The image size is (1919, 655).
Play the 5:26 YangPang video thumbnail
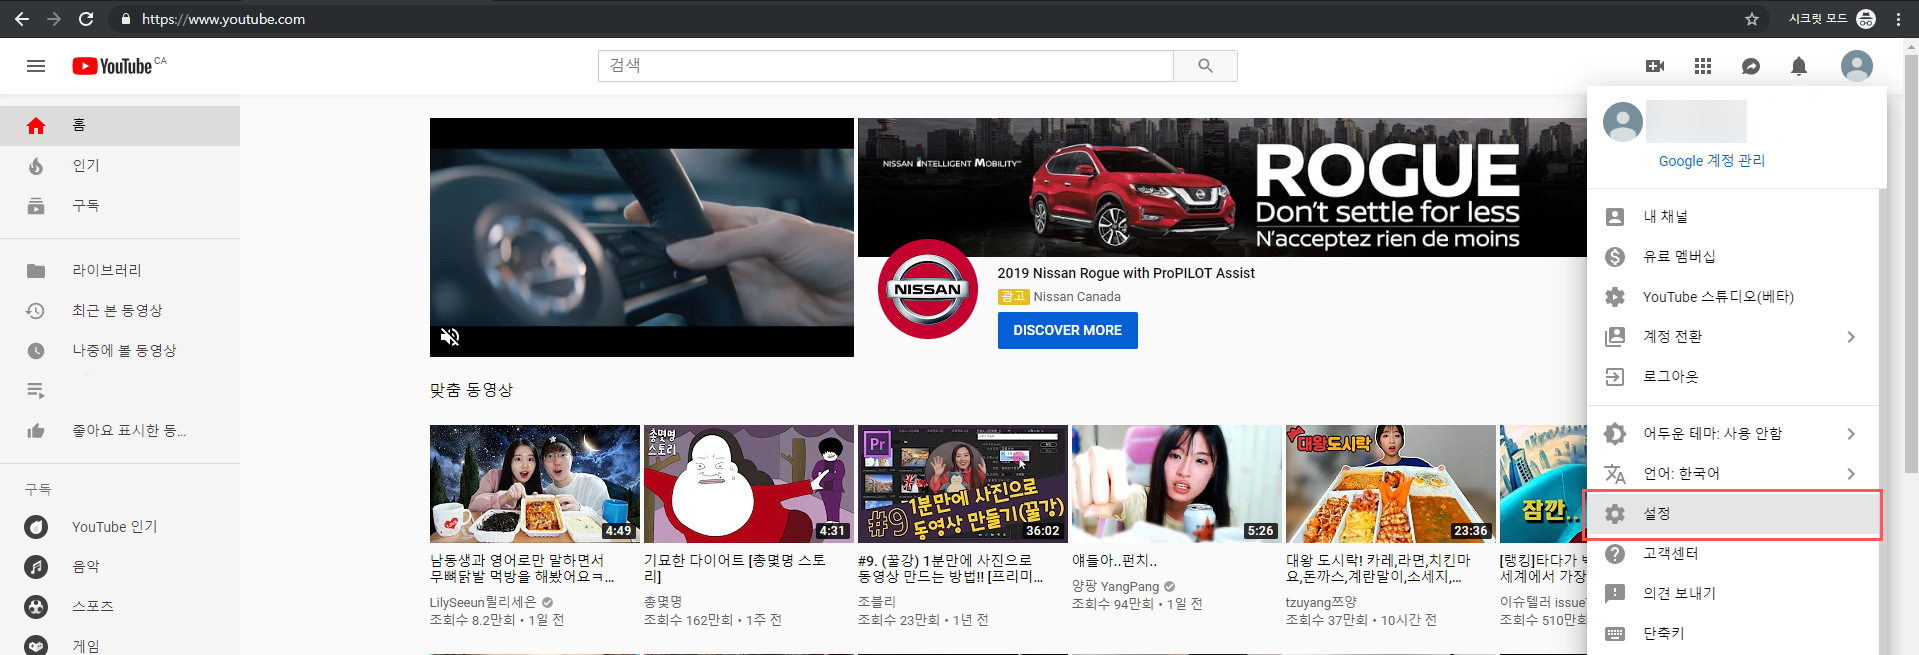click(x=1177, y=484)
